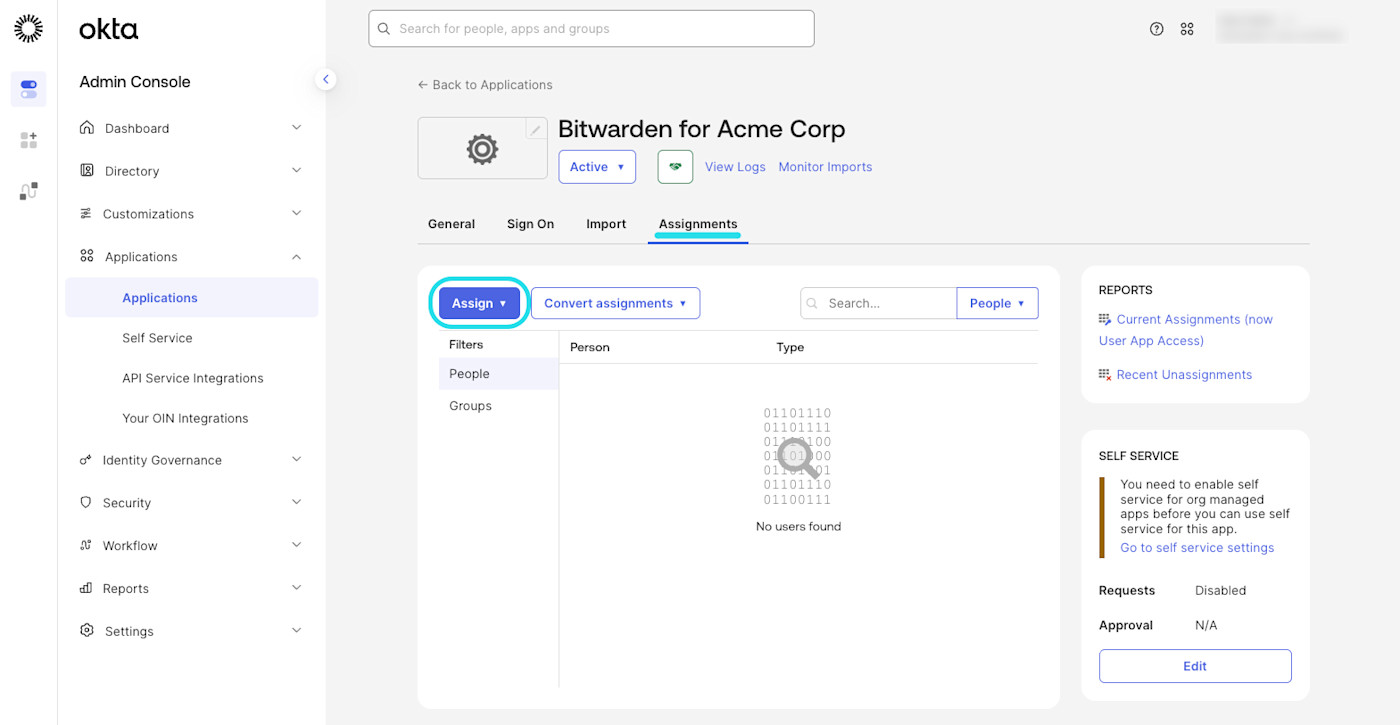Expand the Directory menu chevron
This screenshot has width=1400, height=725.
[296, 171]
